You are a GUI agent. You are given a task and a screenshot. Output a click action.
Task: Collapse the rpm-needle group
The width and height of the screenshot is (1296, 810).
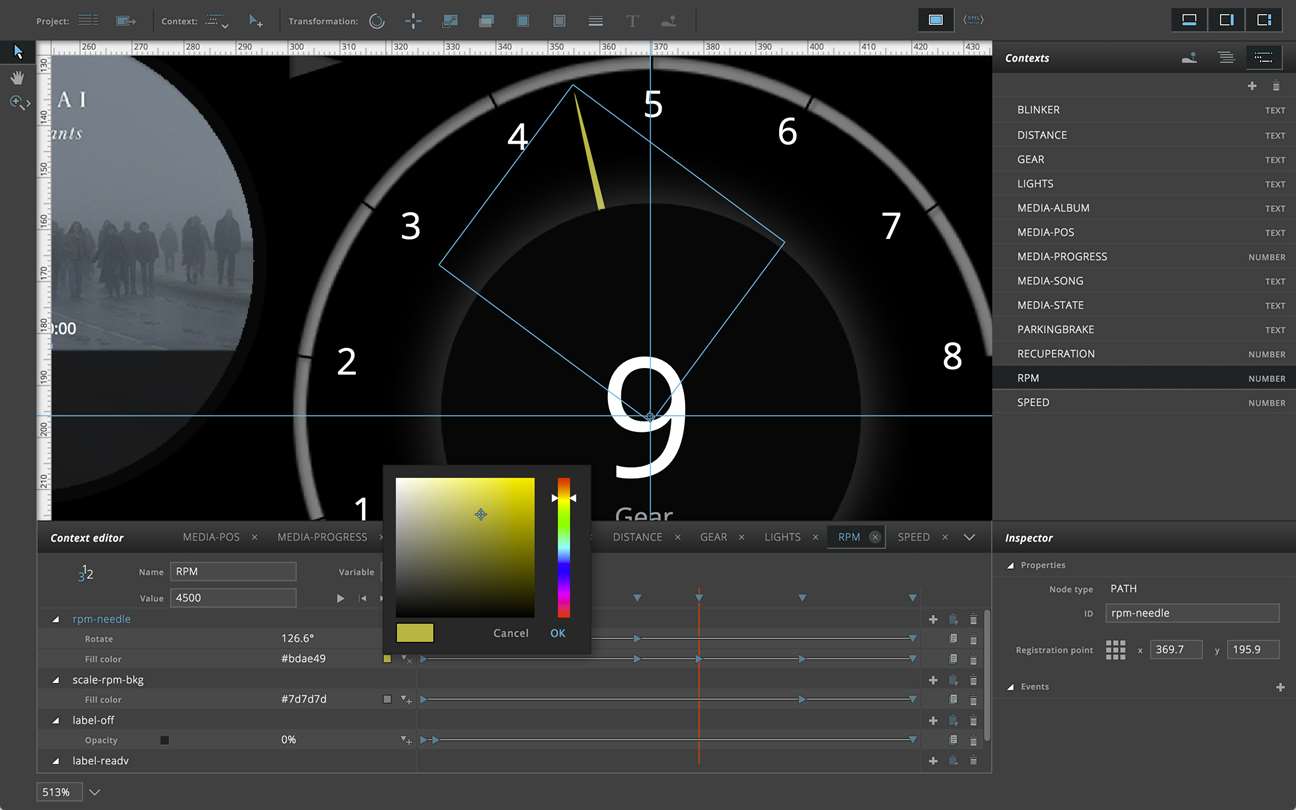point(56,619)
